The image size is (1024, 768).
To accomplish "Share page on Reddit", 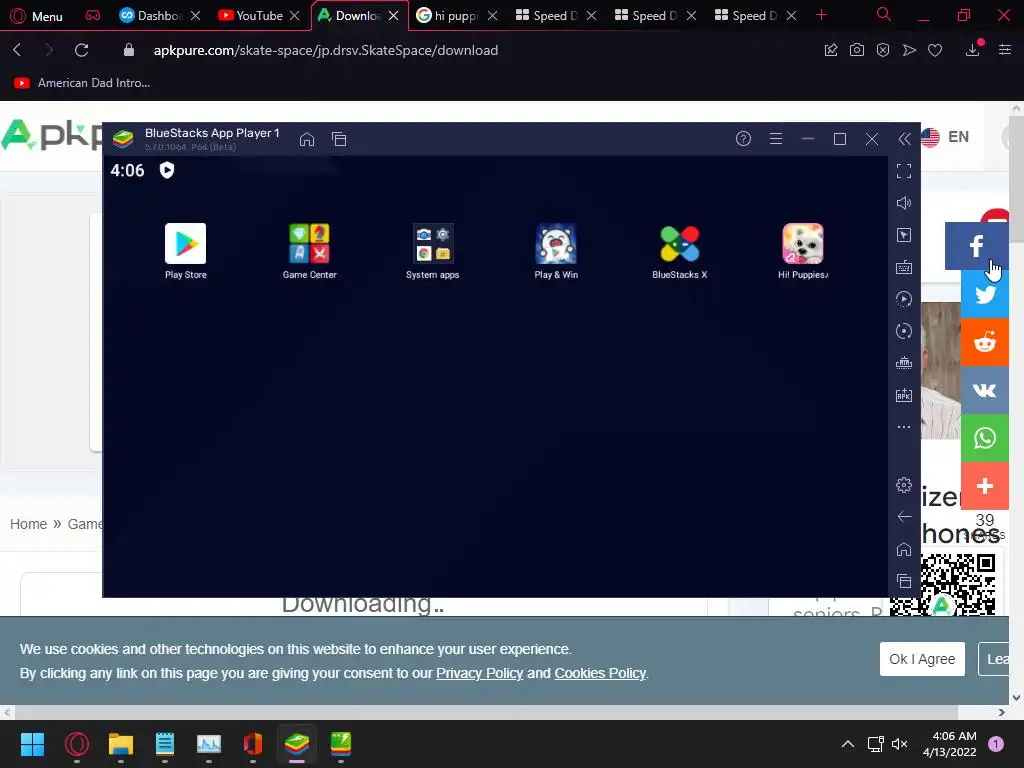I will coord(985,342).
